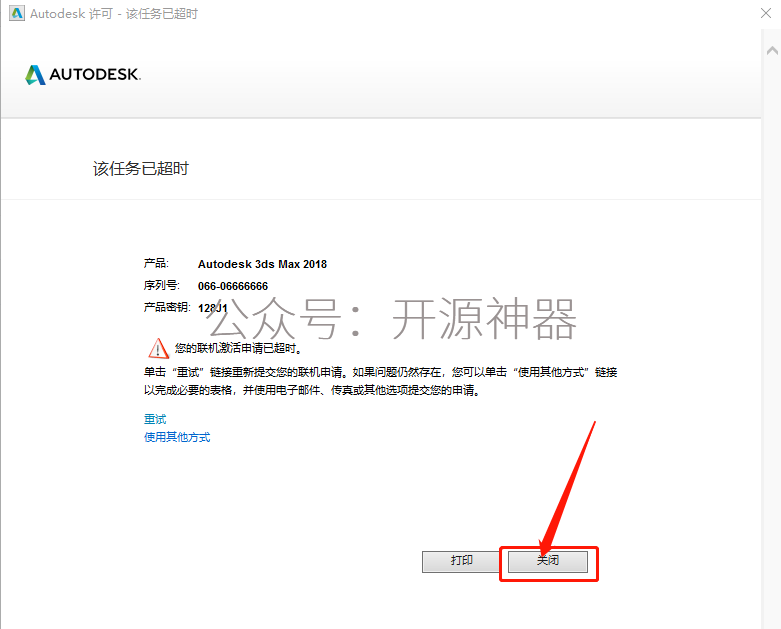Select product name Autodesk 3ds Max 2018
Screen dimensions: 781x629
click(262, 264)
